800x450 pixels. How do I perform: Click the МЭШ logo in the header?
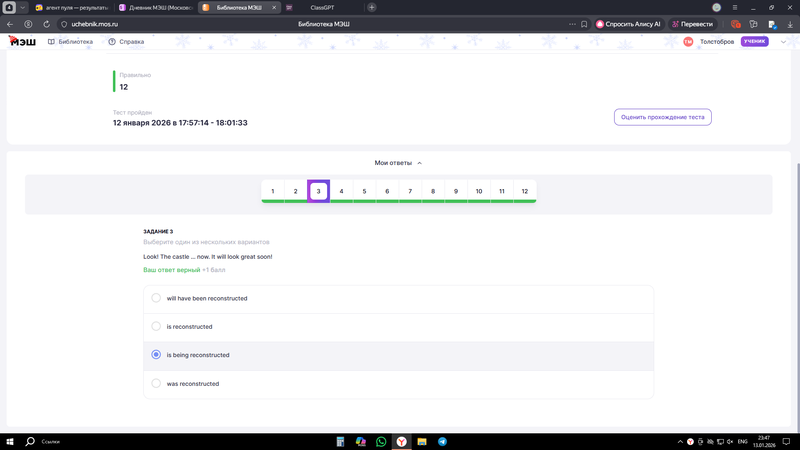20,42
